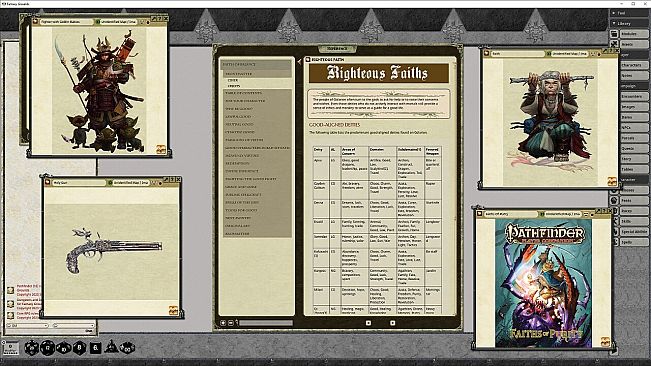The image size is (651, 366).
Task: Open the chat mode dropdown
Action: pyautogui.click(x=27, y=326)
